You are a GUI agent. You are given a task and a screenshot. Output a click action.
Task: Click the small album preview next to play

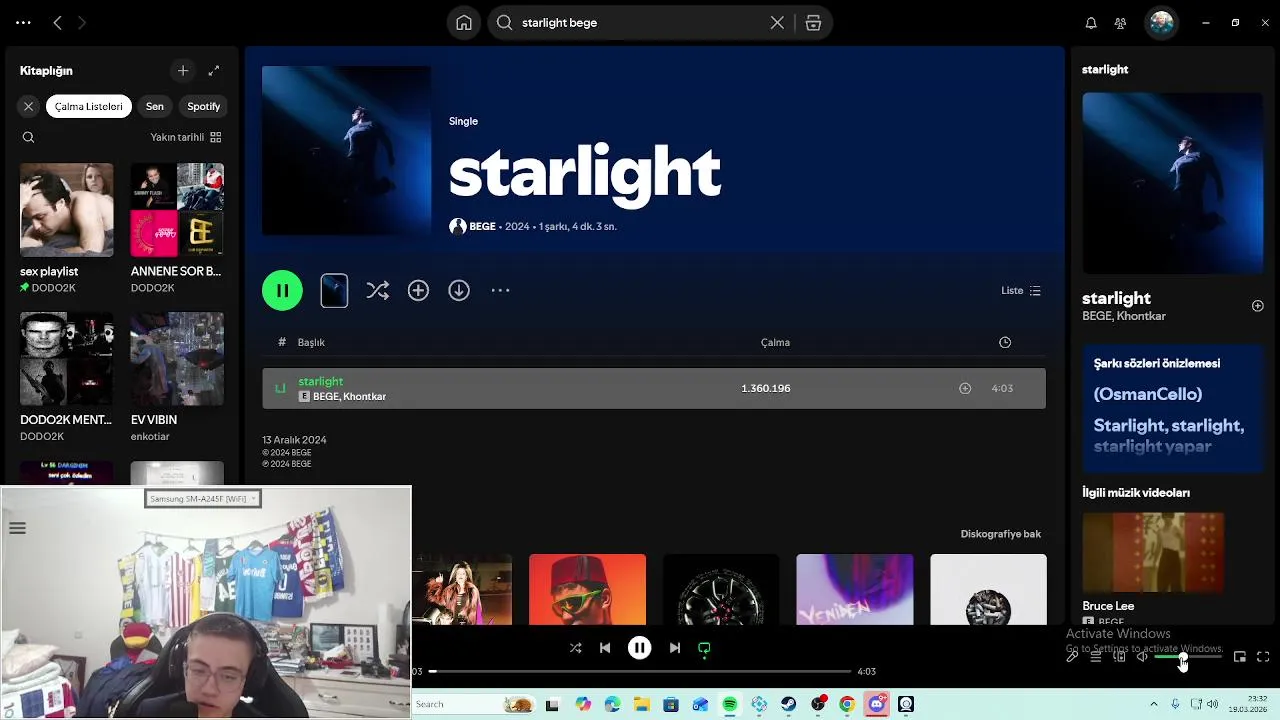(334, 290)
